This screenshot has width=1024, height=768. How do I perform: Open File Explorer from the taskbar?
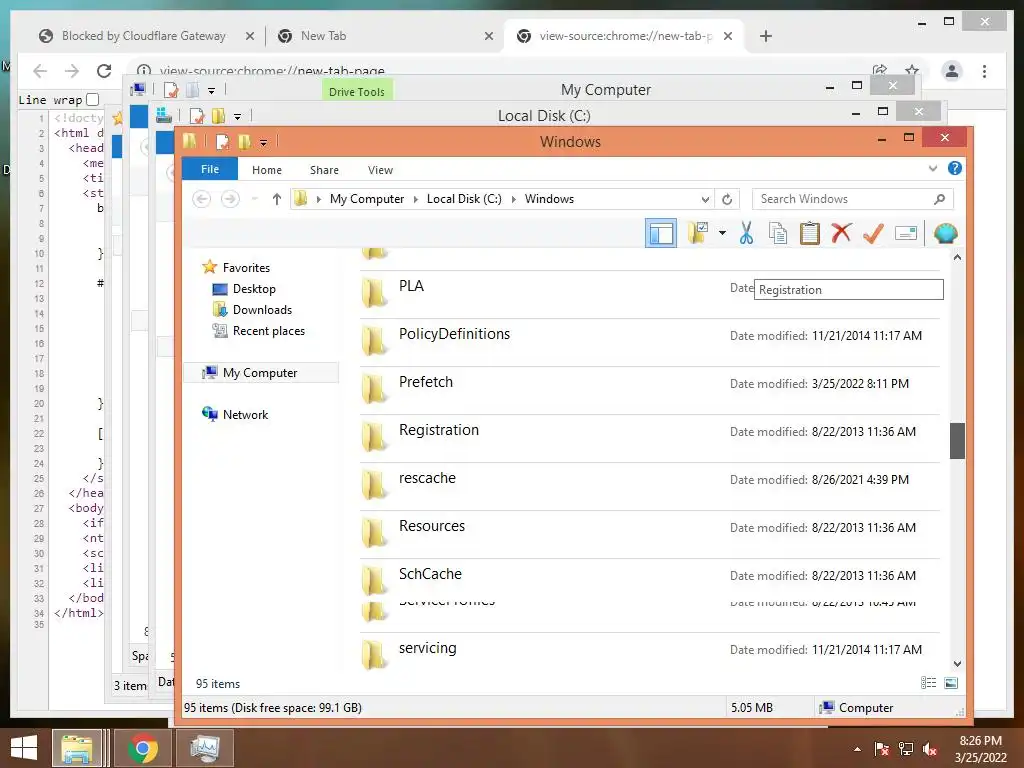pyautogui.click(x=77, y=748)
